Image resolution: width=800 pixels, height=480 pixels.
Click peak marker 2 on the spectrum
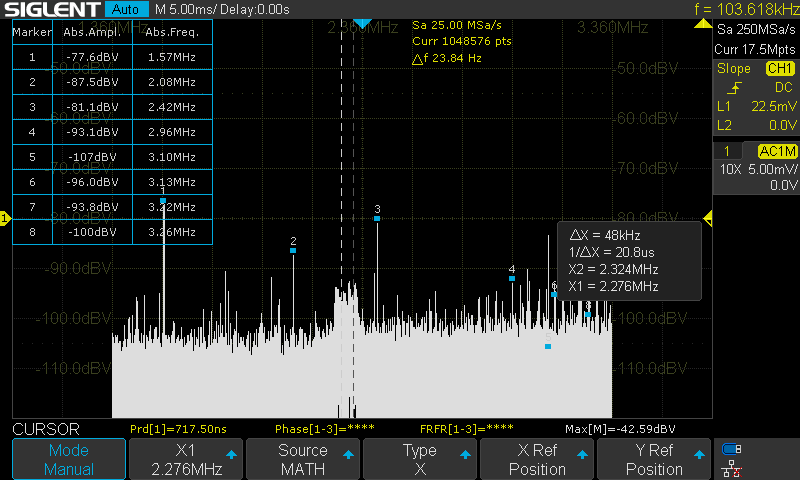coord(293,250)
